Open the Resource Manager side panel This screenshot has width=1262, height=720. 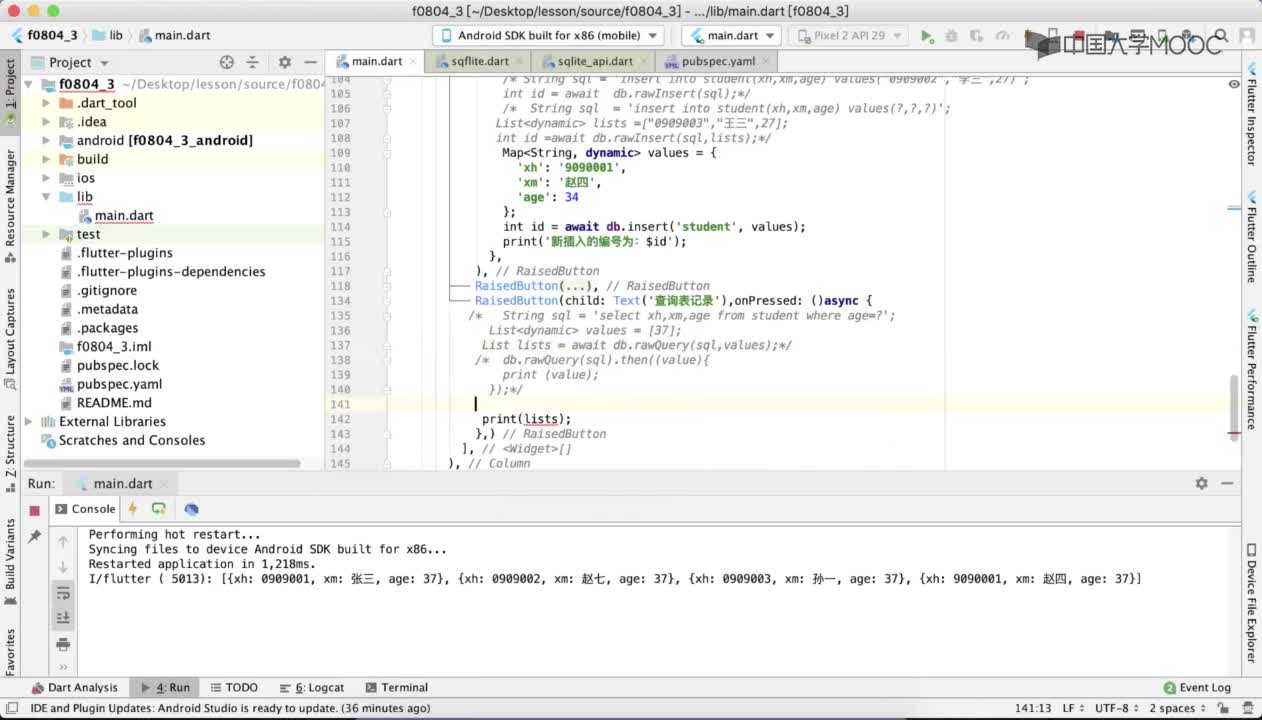[x=10, y=205]
